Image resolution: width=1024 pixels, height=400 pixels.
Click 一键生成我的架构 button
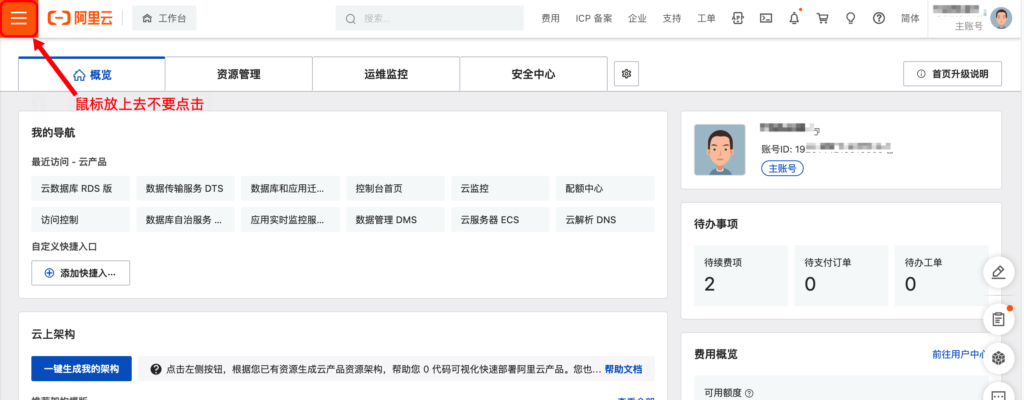click(82, 369)
